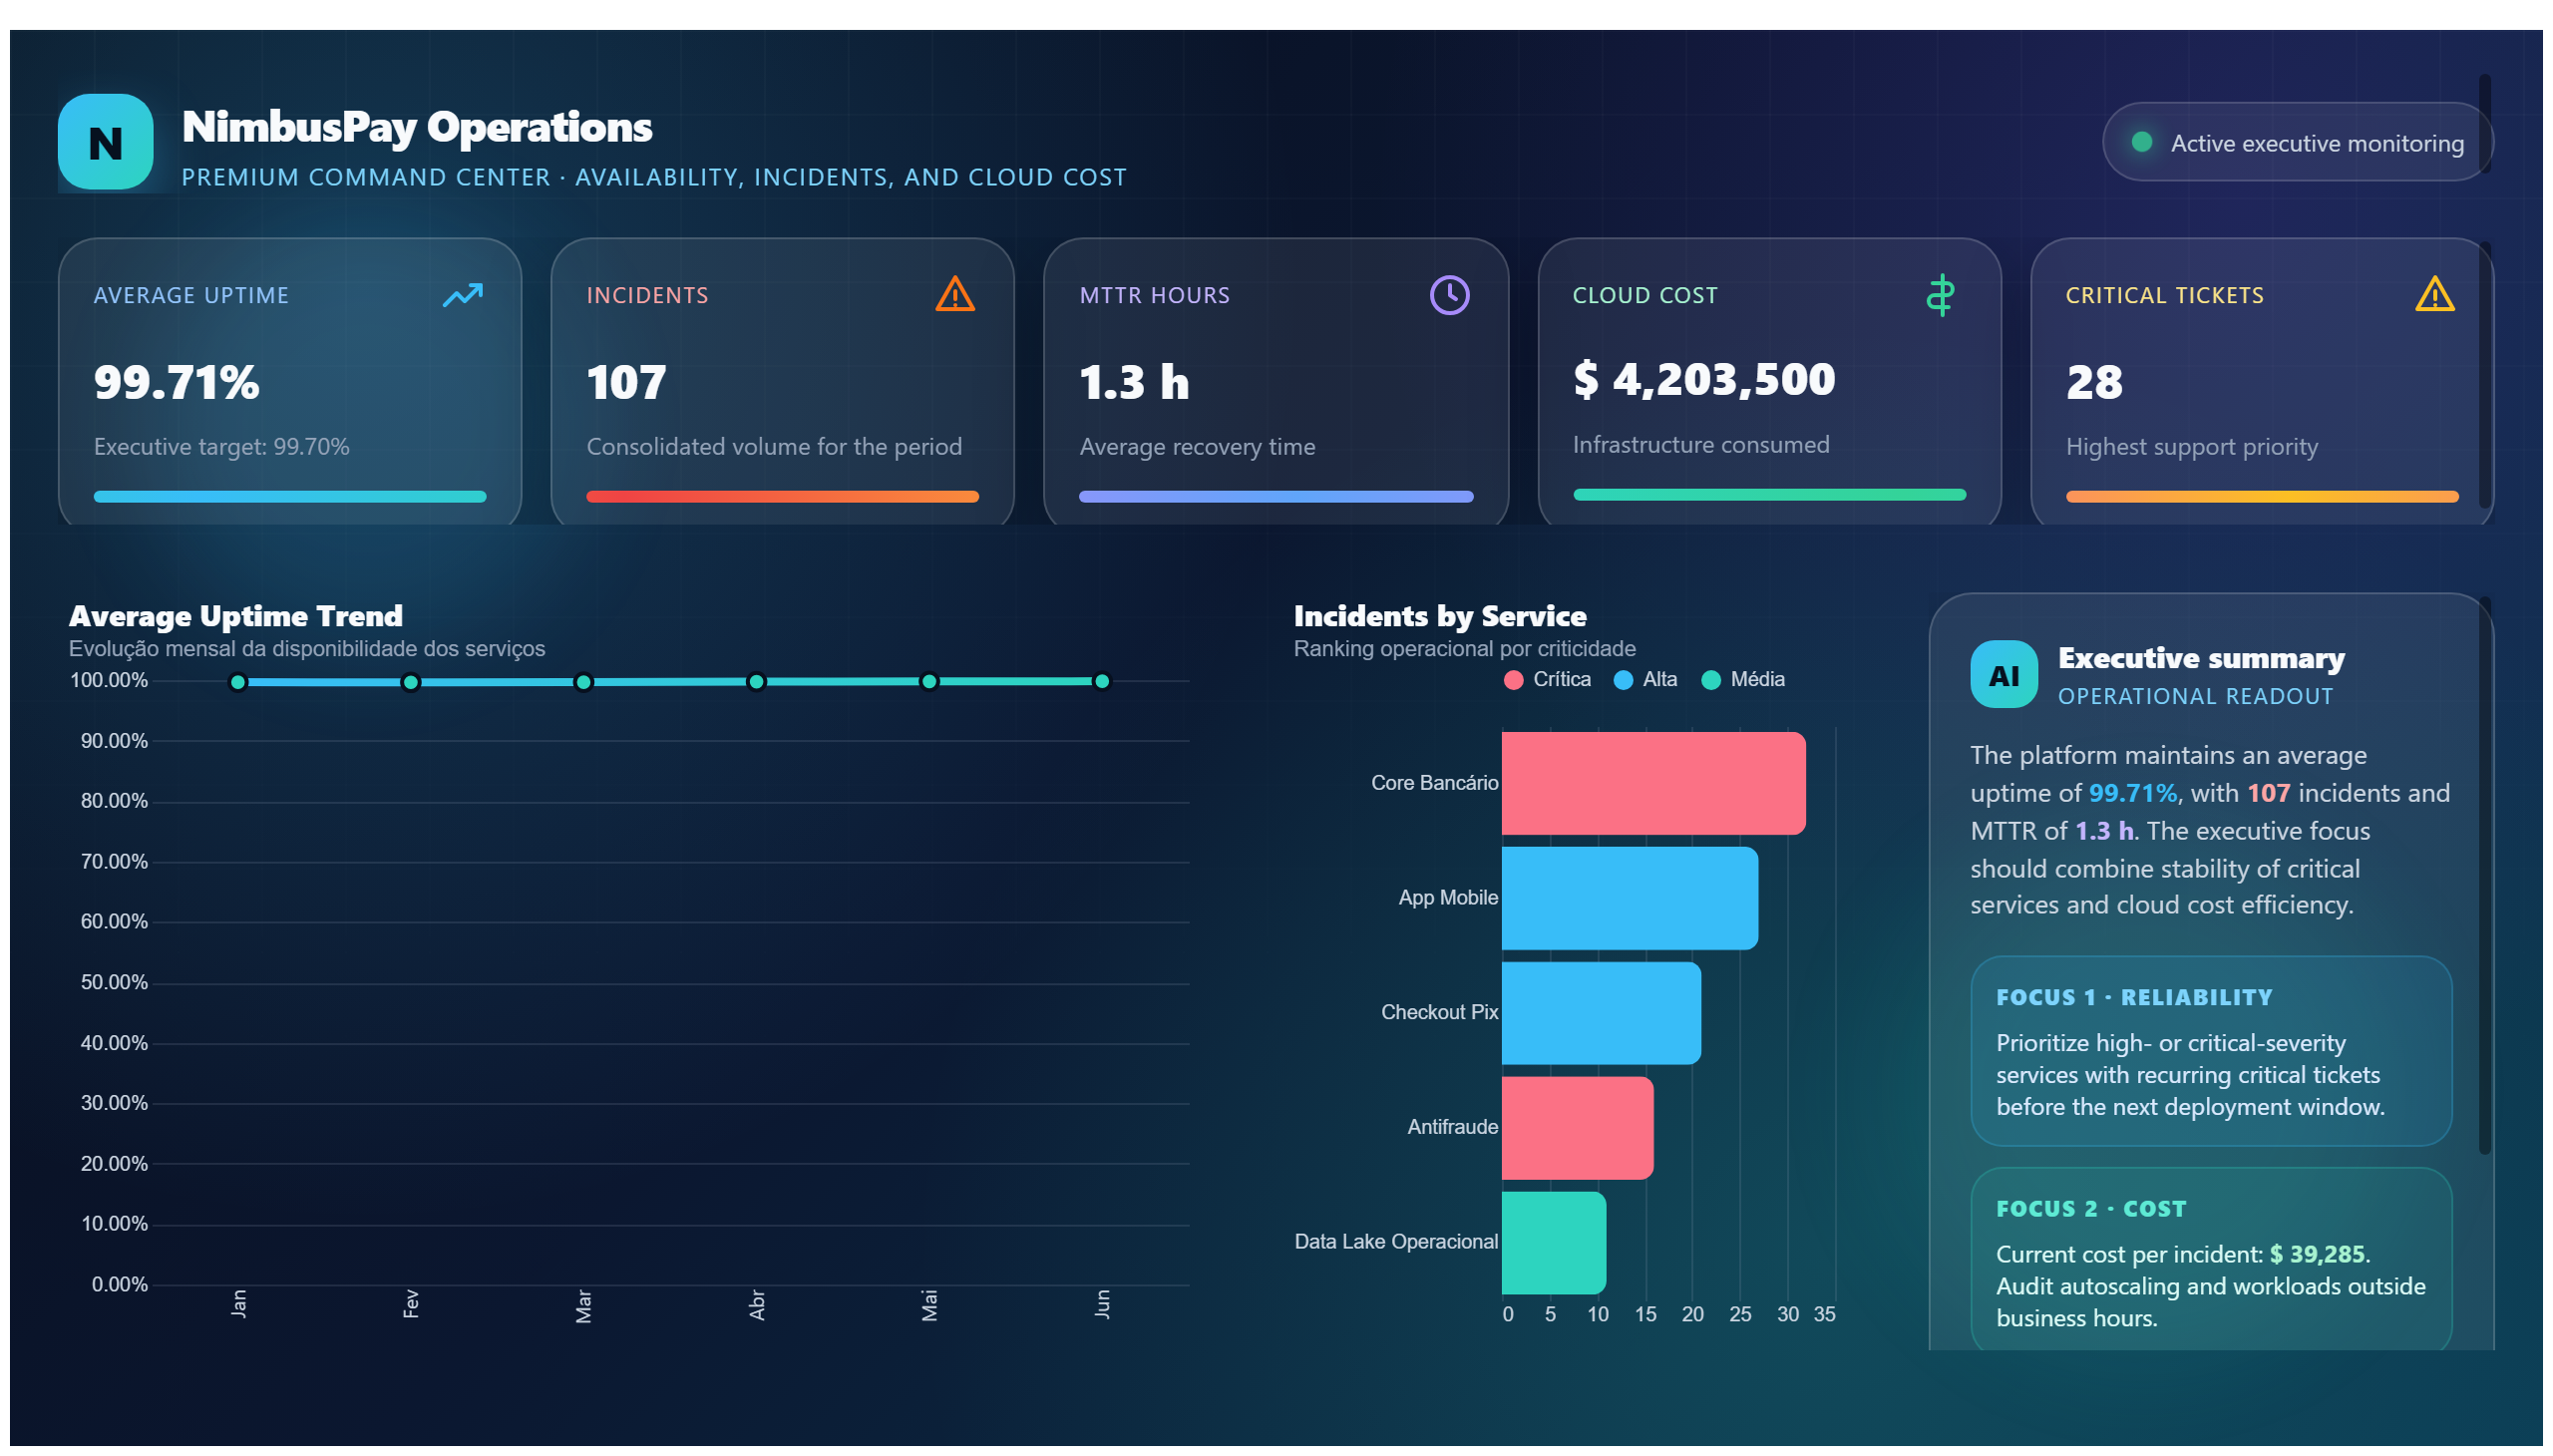Viewport: 2553px width, 1456px height.
Task: Click the Executive target: 99.70% text
Action: [x=222, y=447]
